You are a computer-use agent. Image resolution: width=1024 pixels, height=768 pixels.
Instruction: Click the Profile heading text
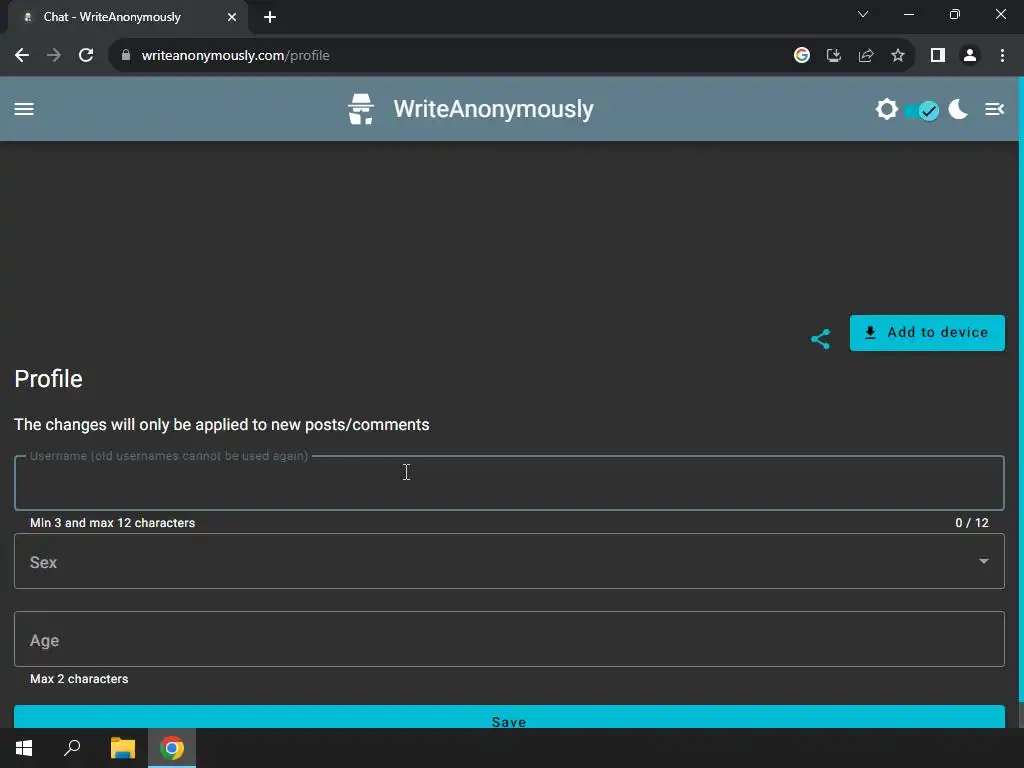pos(48,379)
